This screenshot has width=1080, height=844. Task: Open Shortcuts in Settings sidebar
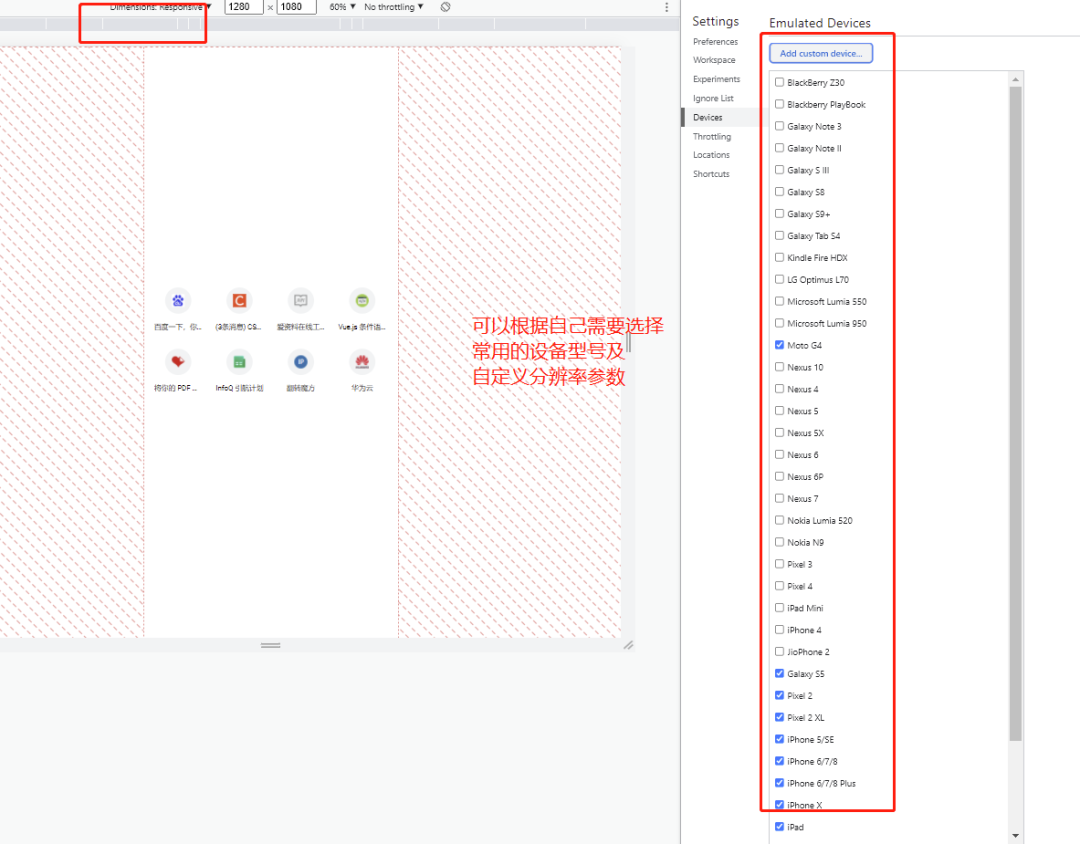tap(711, 174)
